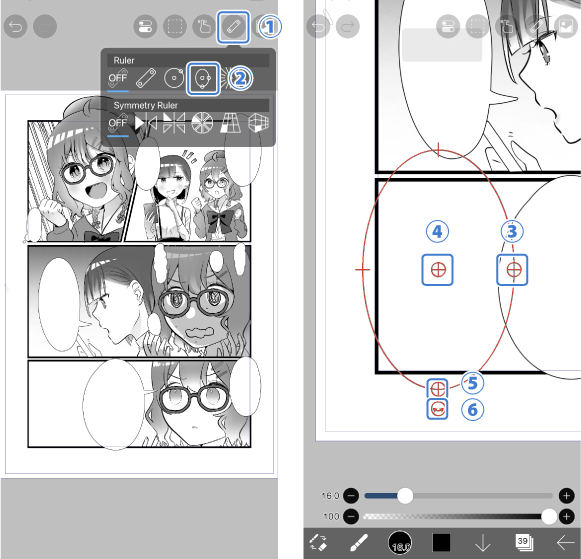Select the Straight Ruler option
This screenshot has height=559, width=581.
pos(146,78)
